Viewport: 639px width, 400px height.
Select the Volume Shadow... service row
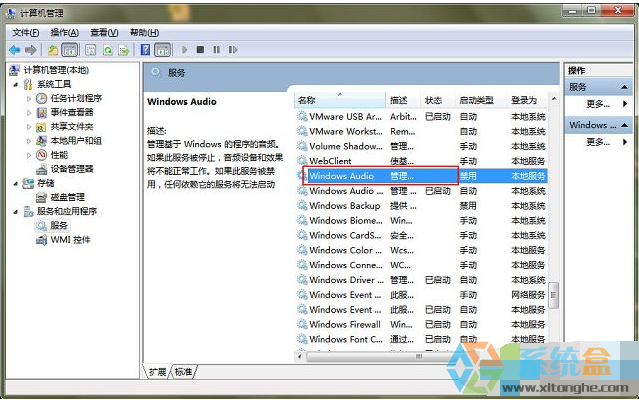pos(421,146)
